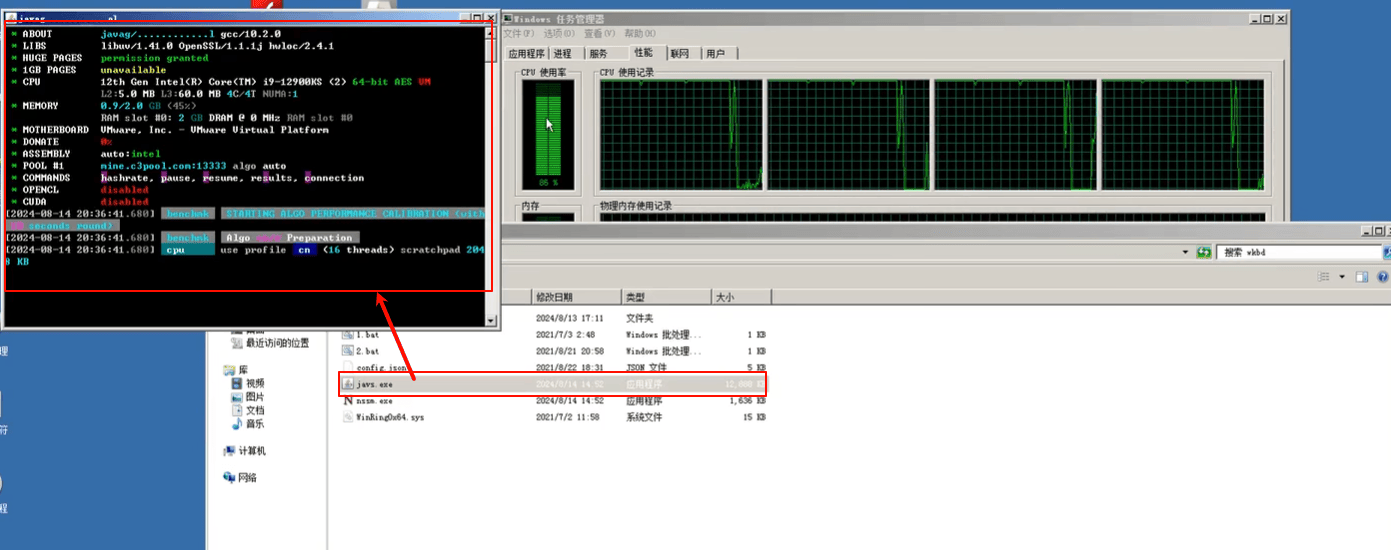The height and width of the screenshot is (550, 1391).
Task: Click console scrollbar up arrow
Action: pyautogui.click(x=490, y=33)
